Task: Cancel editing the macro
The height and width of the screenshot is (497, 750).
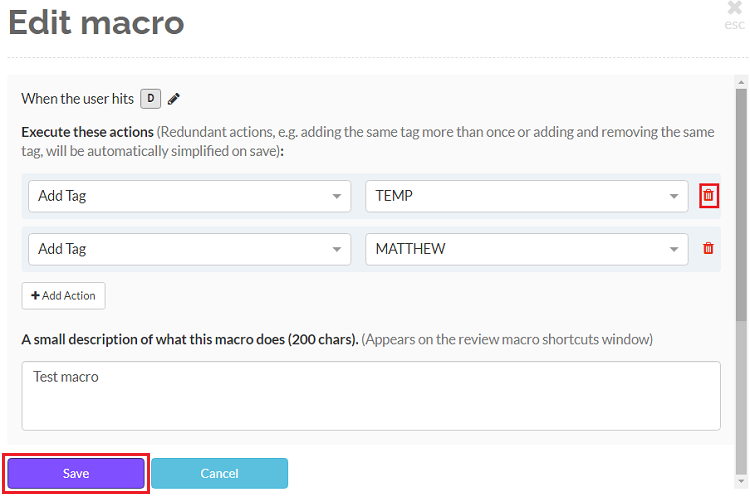Action: [x=219, y=474]
